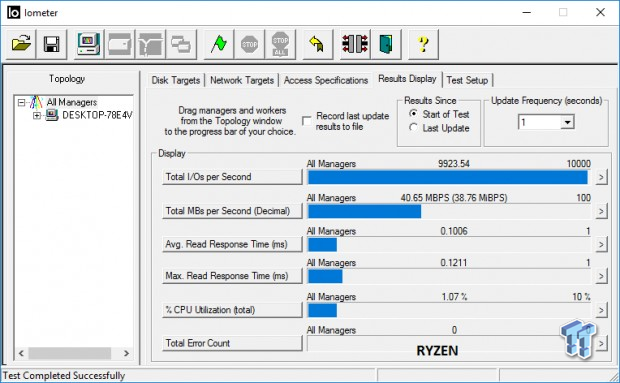Click the new disk worker icon
The height and width of the screenshot is (383, 620).
(x=119, y=44)
